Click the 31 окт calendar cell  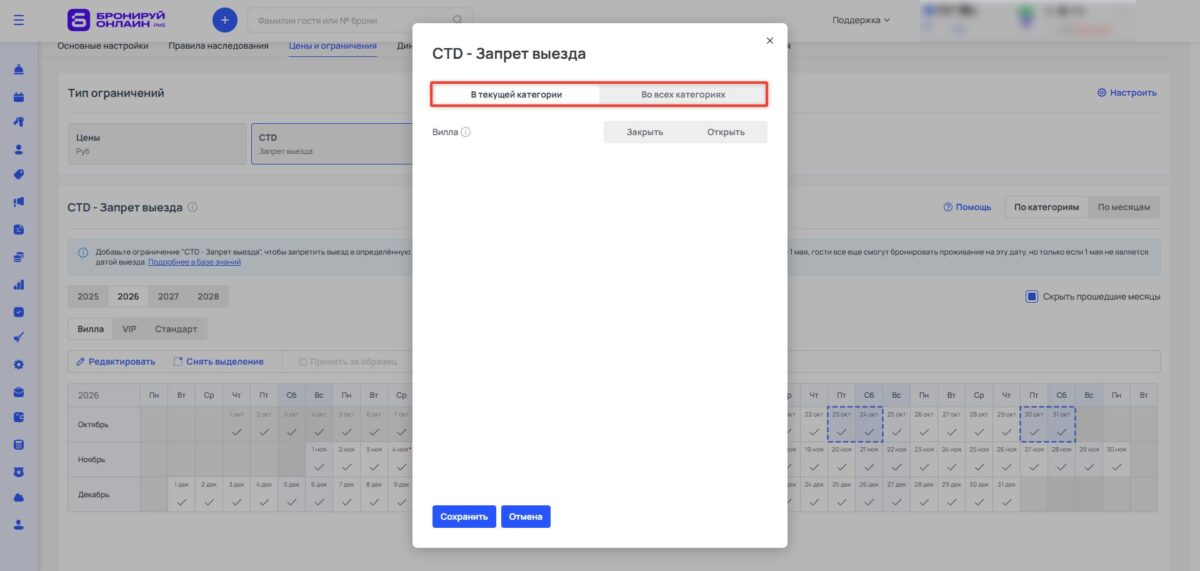tap(1061, 424)
